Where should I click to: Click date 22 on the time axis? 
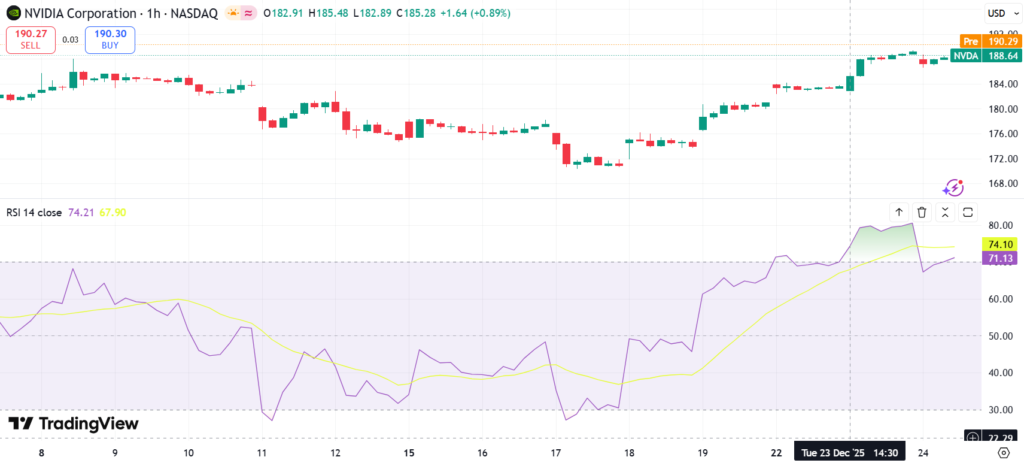(776, 452)
